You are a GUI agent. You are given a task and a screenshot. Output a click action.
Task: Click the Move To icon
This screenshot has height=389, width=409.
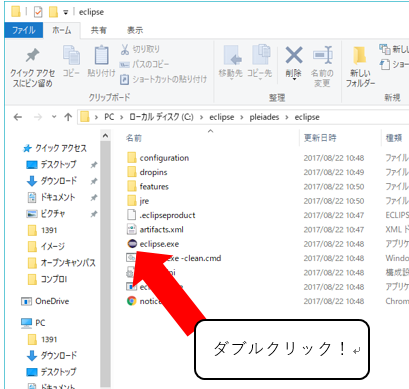[232, 55]
